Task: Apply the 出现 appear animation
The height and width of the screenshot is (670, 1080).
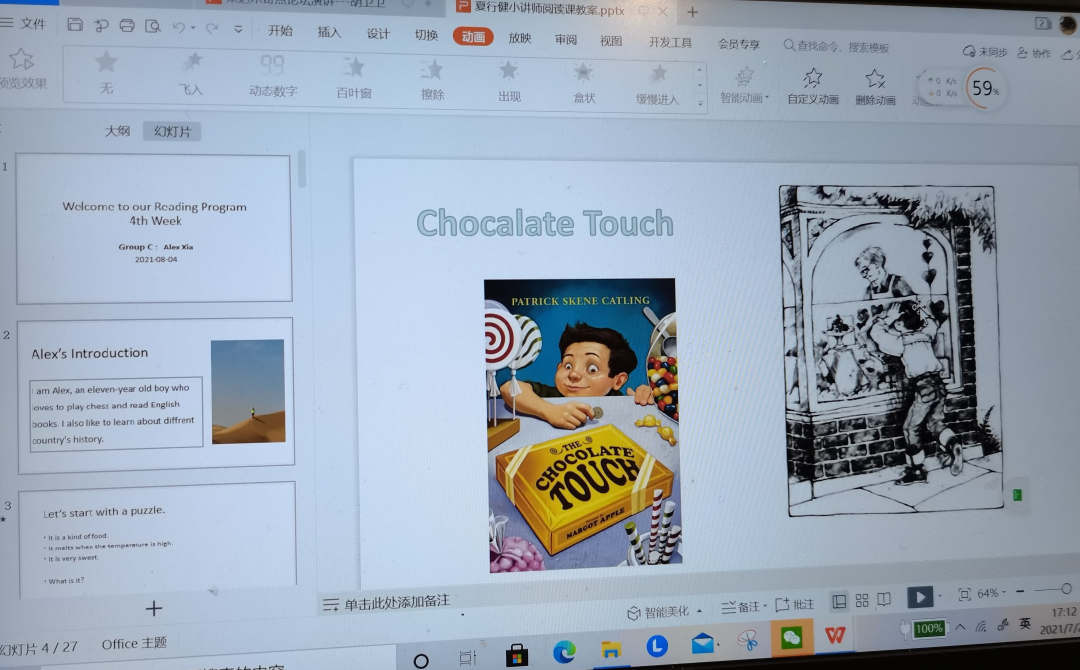Action: tap(509, 82)
